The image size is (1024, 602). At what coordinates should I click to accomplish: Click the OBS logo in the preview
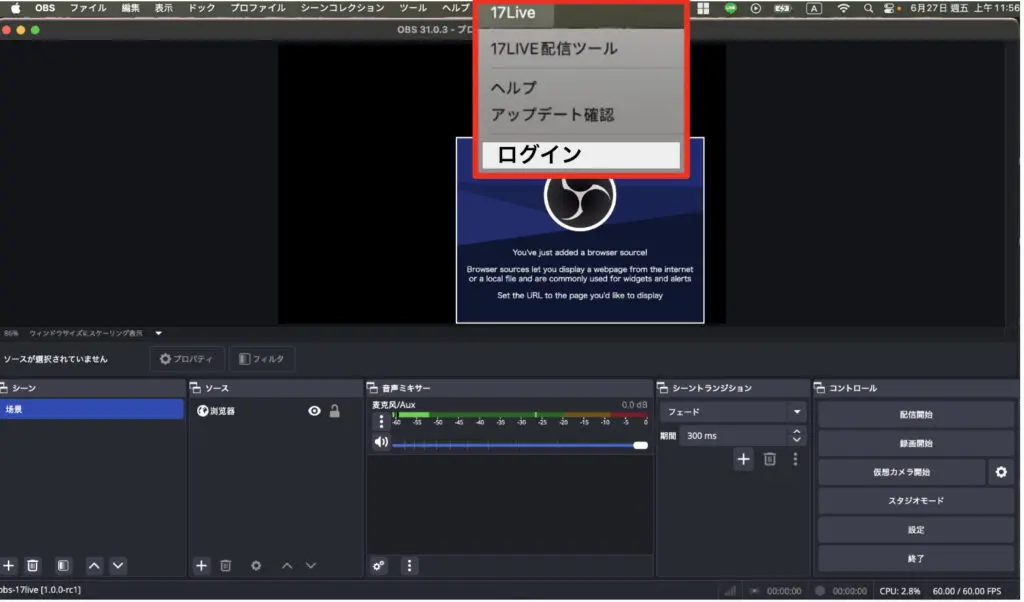580,197
